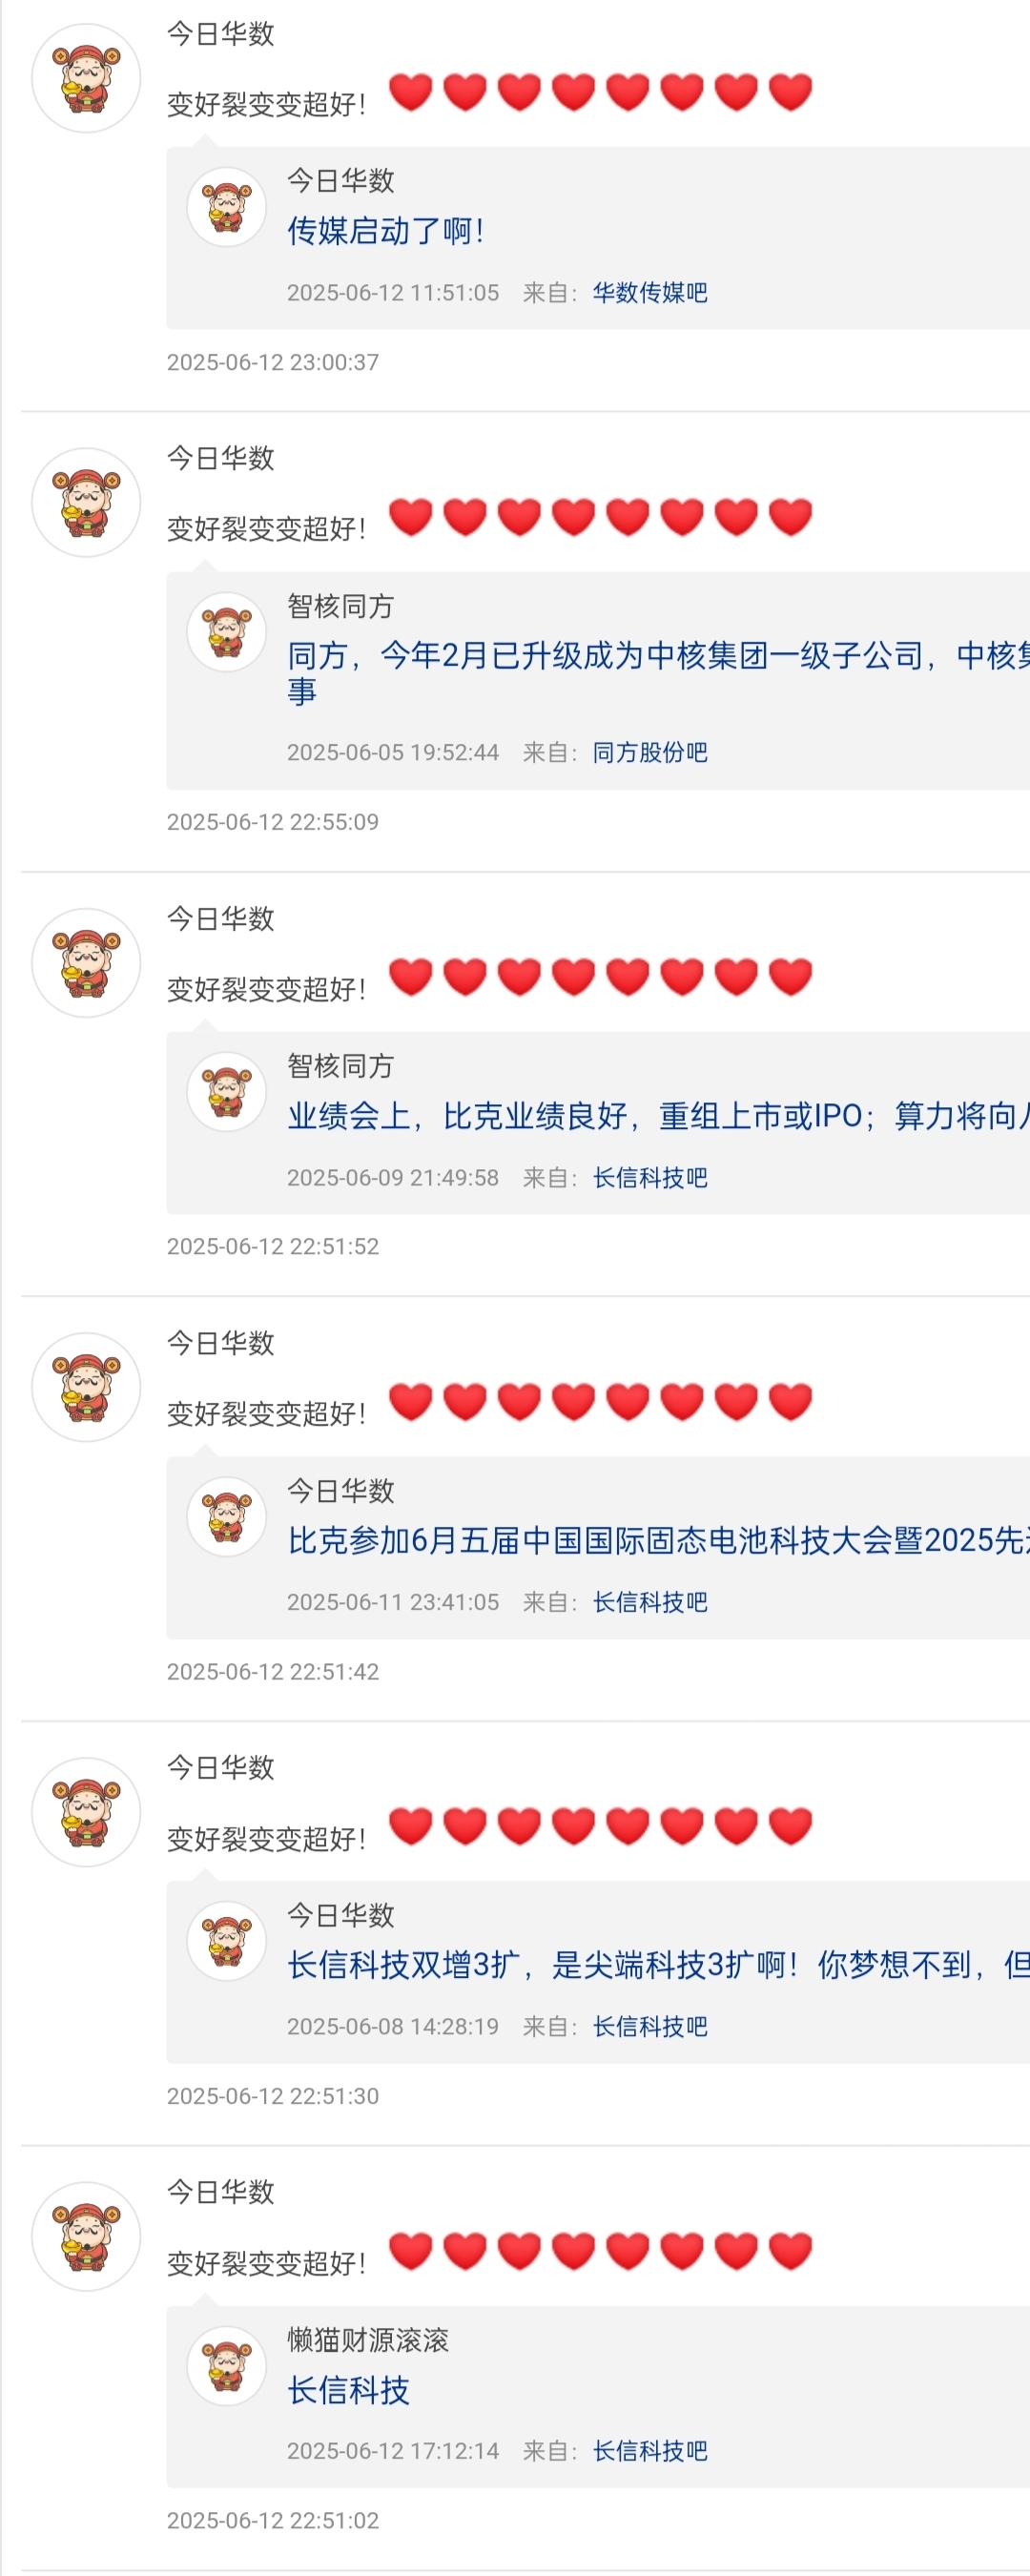Open post 业绩会上,比克业绩良好

(658, 1116)
